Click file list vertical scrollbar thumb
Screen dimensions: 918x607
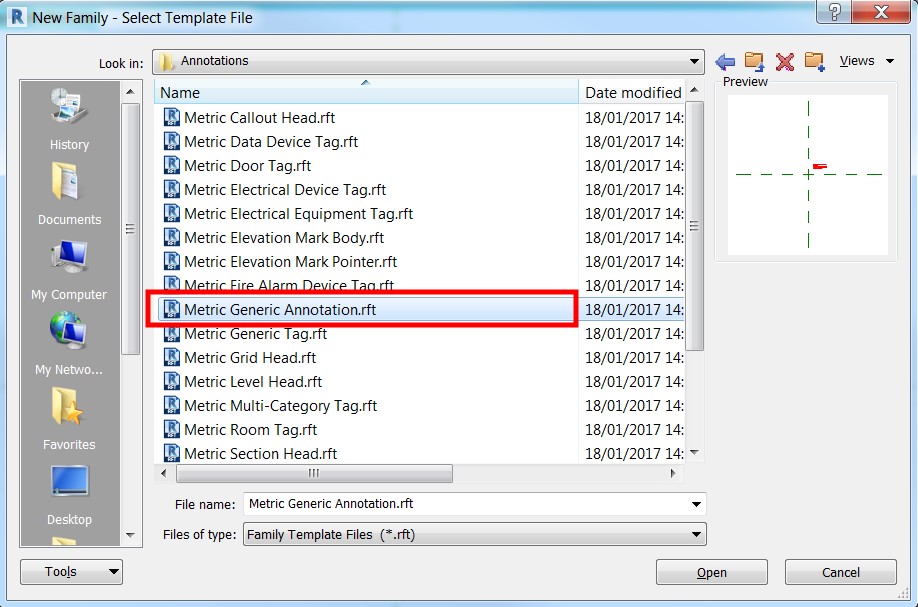click(694, 226)
